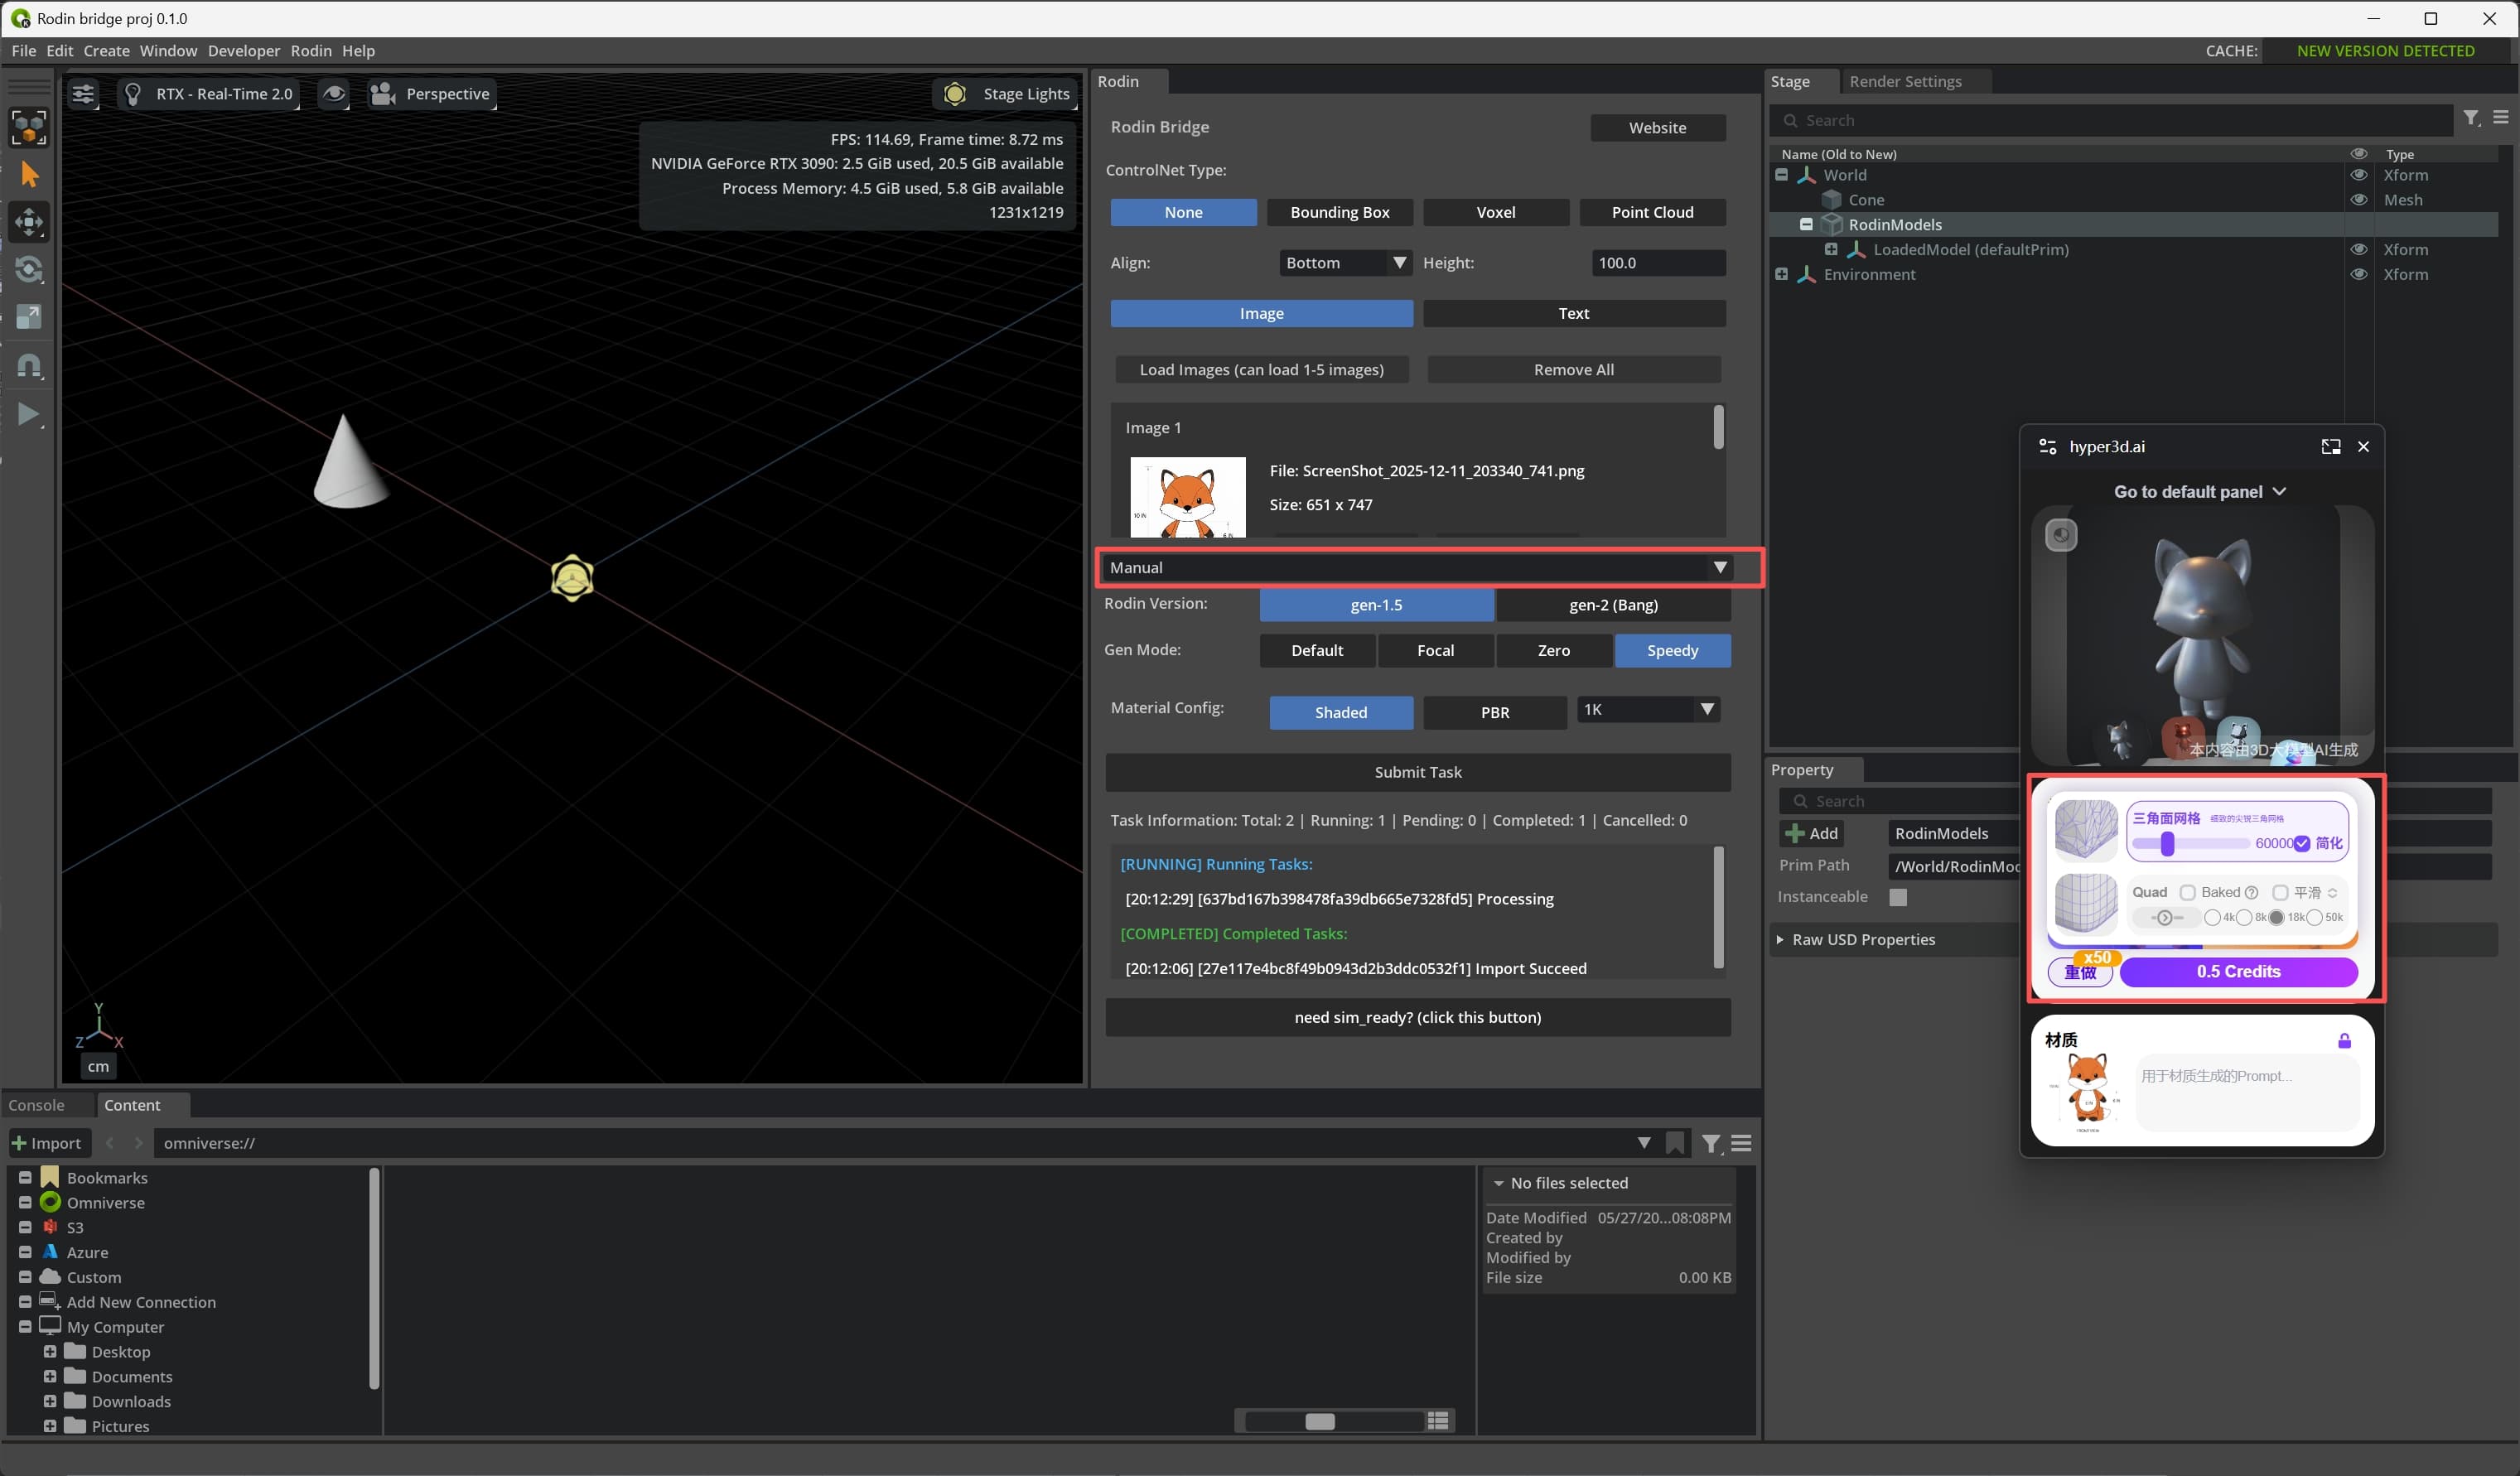Toggle visibility of LoadedModel (defaultPrim)
Screen dimensions: 2520x1476
pyautogui.click(x=2359, y=250)
